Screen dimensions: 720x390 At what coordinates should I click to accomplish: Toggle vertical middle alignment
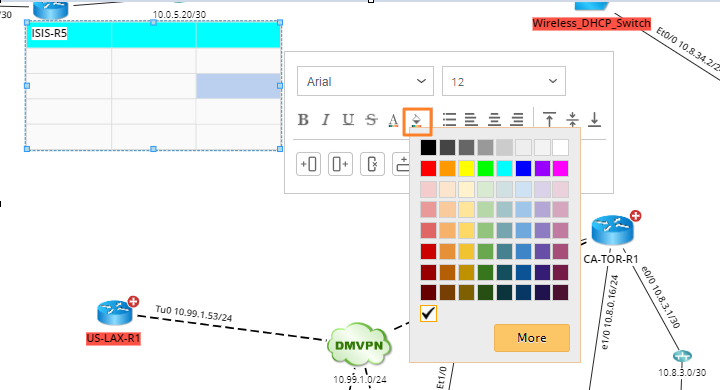click(x=573, y=119)
